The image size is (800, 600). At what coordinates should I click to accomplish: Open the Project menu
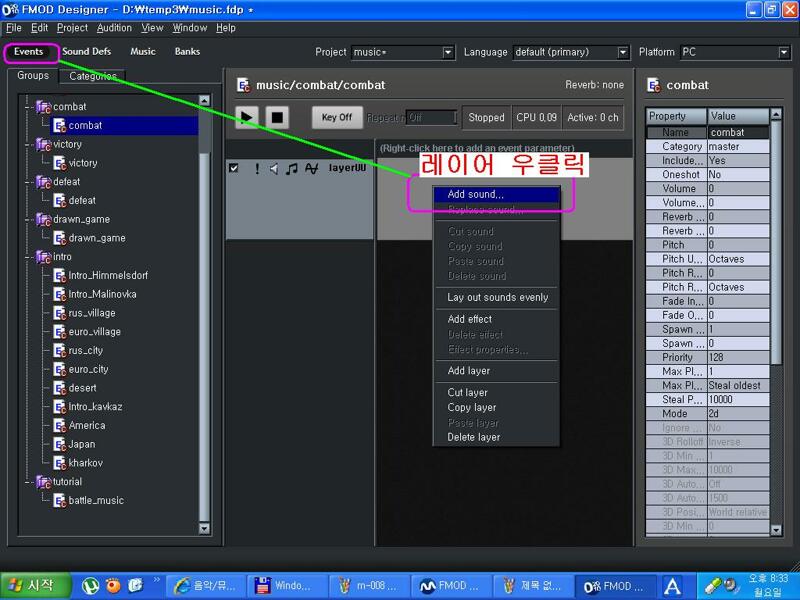pos(72,28)
